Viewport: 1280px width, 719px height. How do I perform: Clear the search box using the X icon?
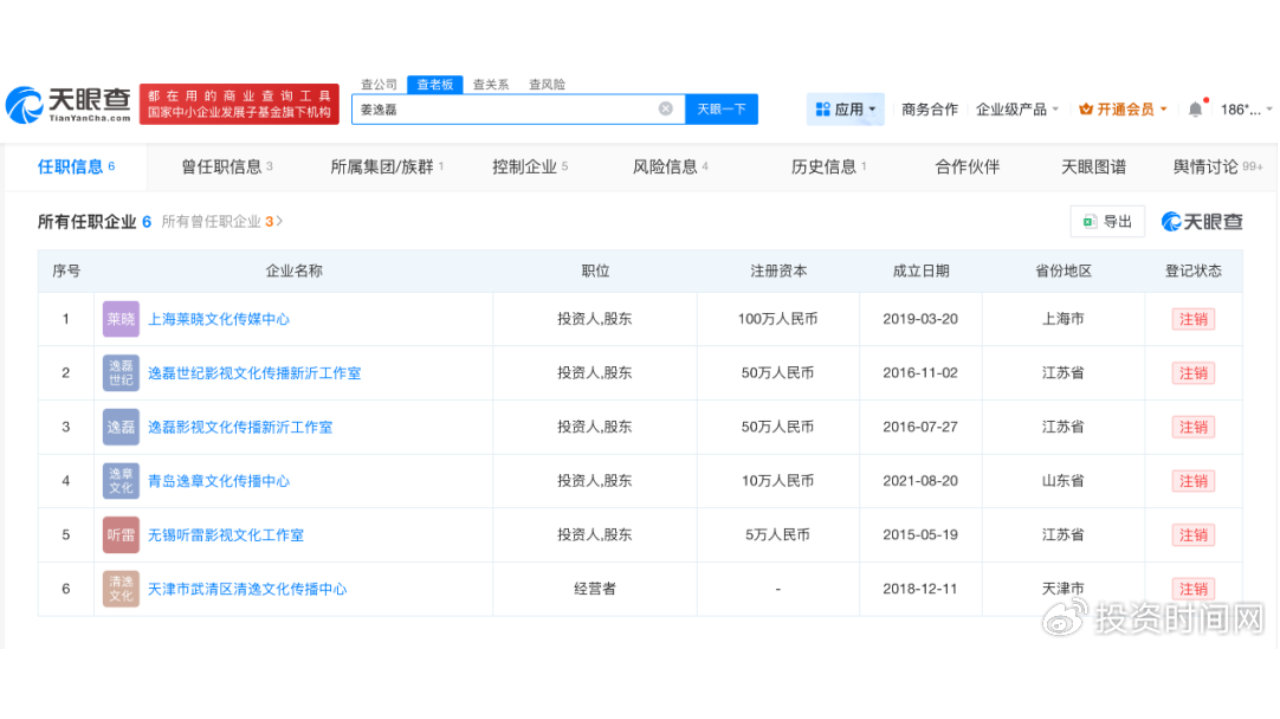click(665, 107)
